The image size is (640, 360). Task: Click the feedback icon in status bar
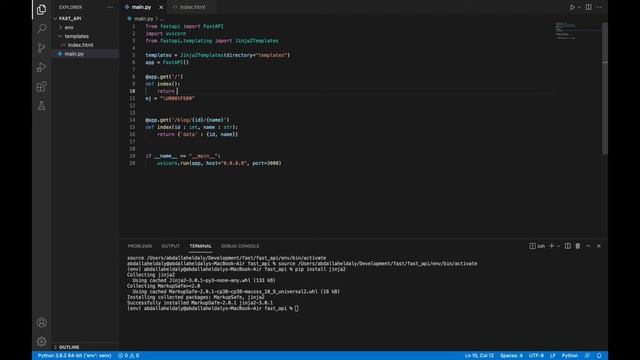click(587, 356)
